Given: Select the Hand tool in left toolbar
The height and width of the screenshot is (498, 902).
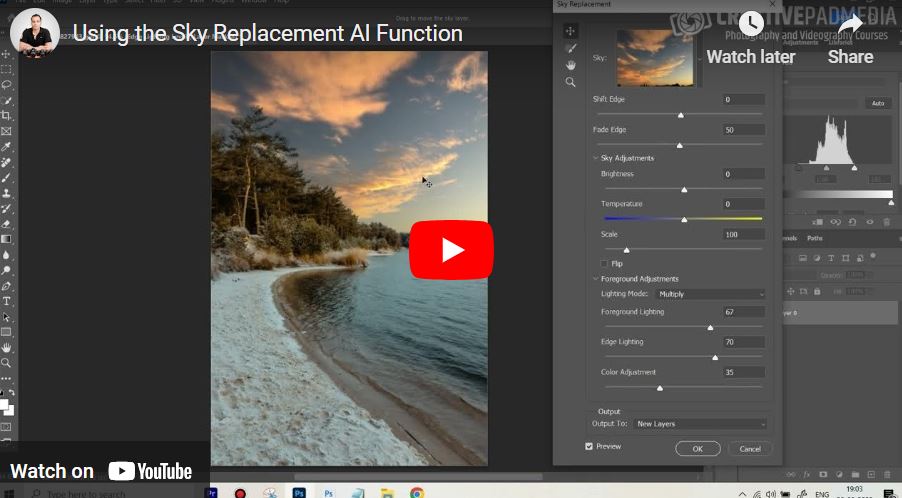Looking at the screenshot, I should (x=6, y=348).
